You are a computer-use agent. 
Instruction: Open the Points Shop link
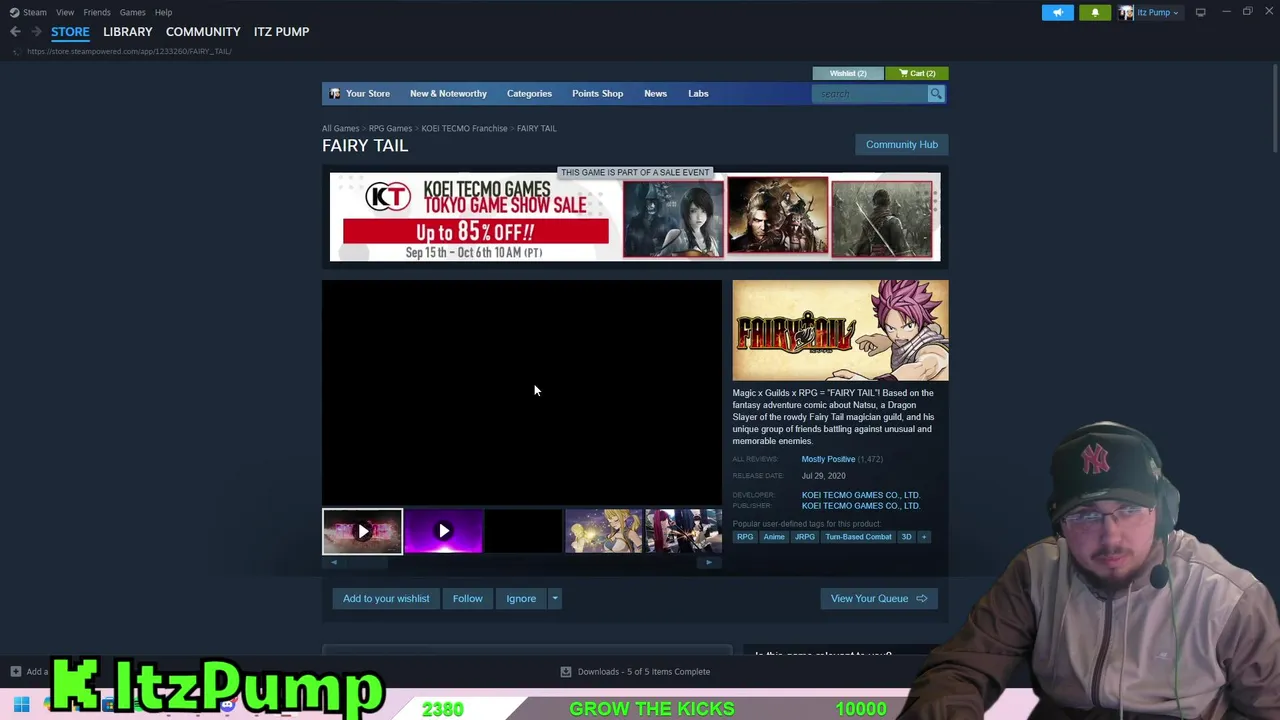(x=597, y=94)
